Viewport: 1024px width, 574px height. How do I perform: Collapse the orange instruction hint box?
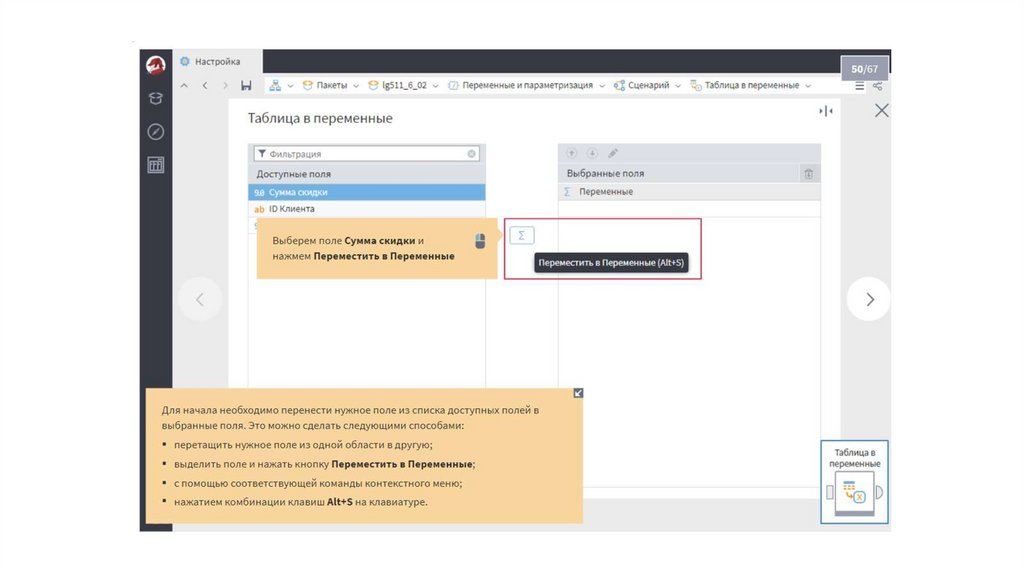(x=577, y=393)
